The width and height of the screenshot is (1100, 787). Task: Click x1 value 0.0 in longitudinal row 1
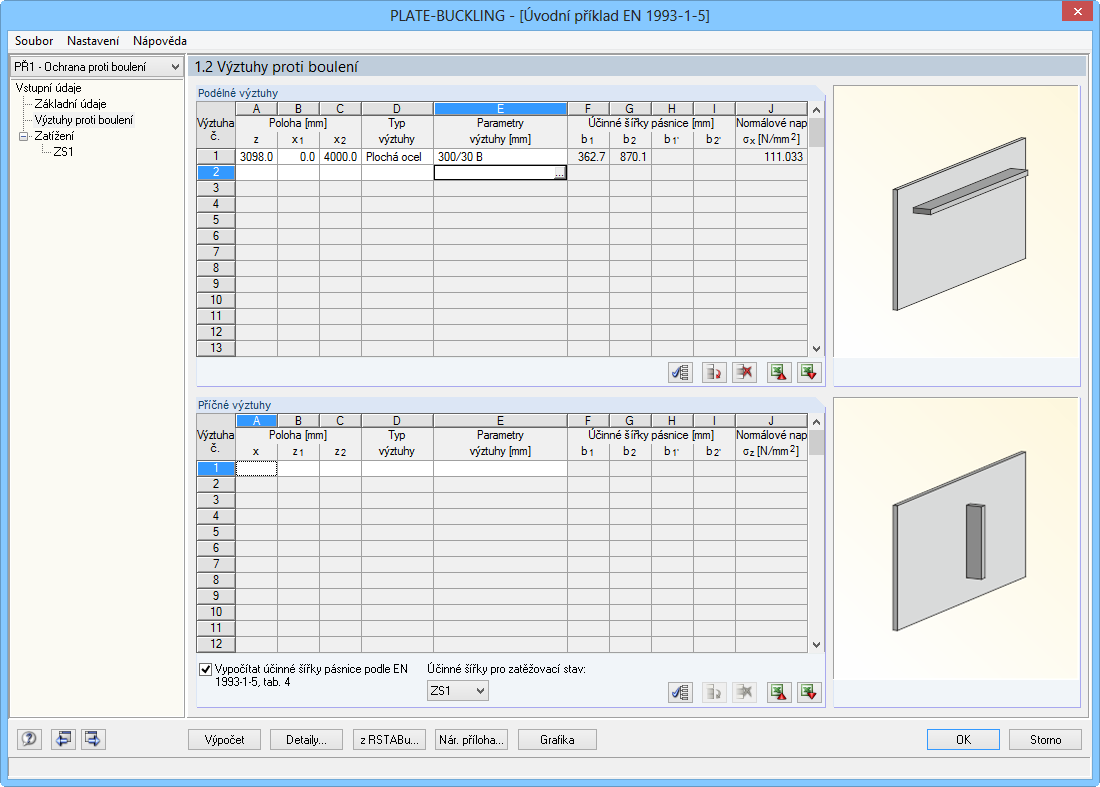298,156
